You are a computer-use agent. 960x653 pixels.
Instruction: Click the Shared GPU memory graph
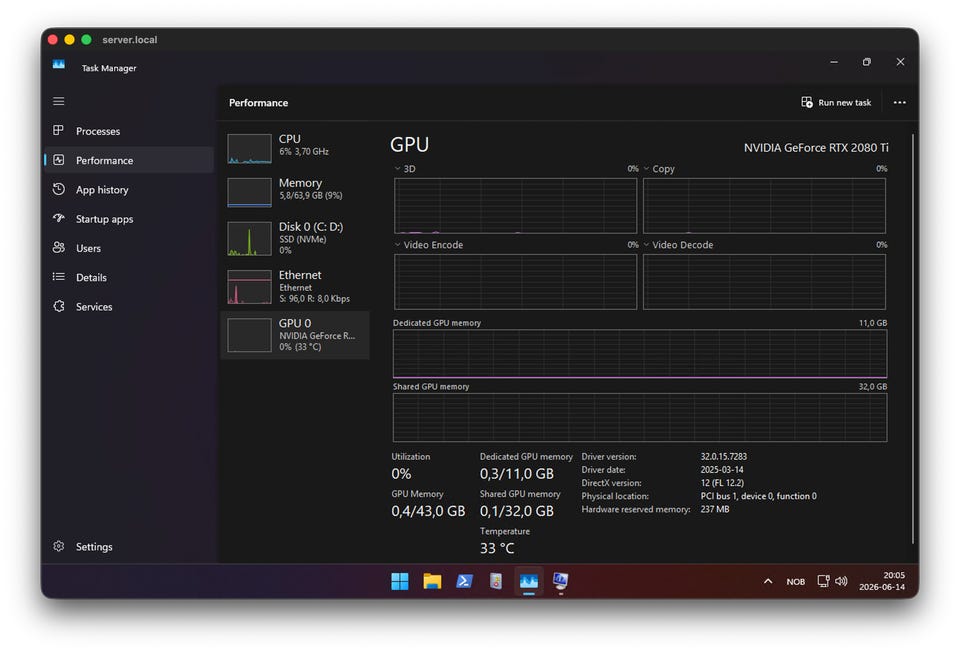click(640, 417)
